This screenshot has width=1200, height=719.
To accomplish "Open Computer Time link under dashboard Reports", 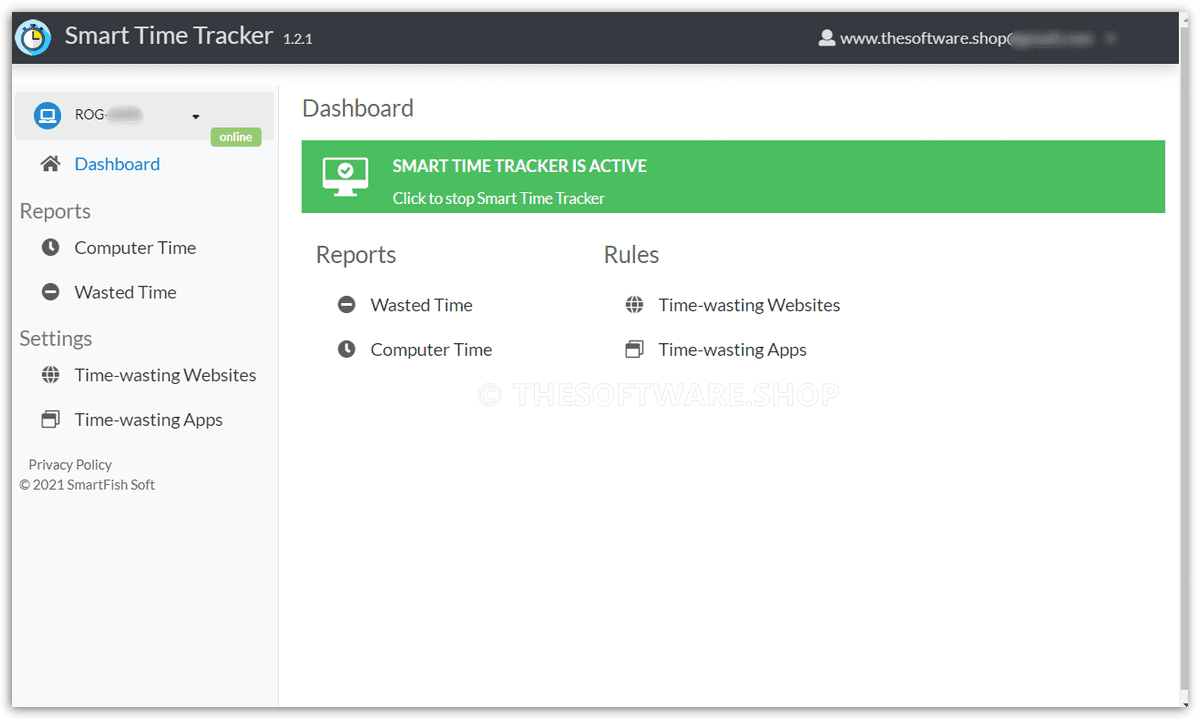I will pyautogui.click(x=431, y=349).
